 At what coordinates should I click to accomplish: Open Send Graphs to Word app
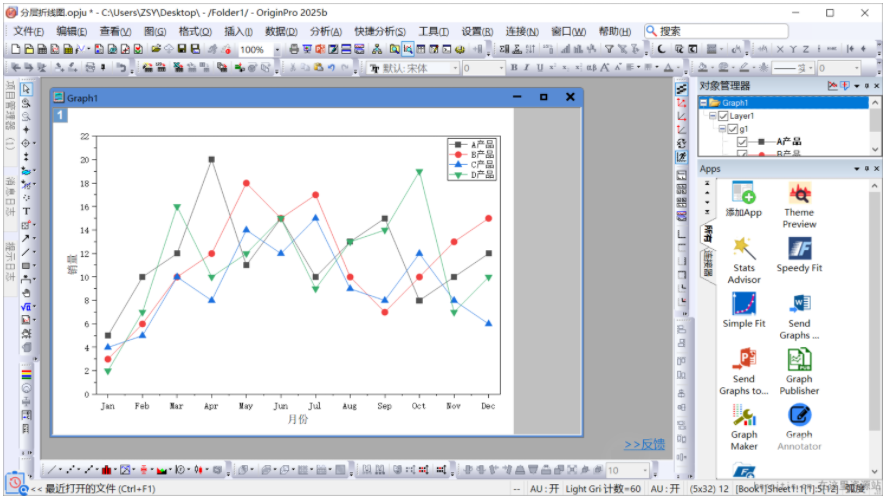(799, 316)
